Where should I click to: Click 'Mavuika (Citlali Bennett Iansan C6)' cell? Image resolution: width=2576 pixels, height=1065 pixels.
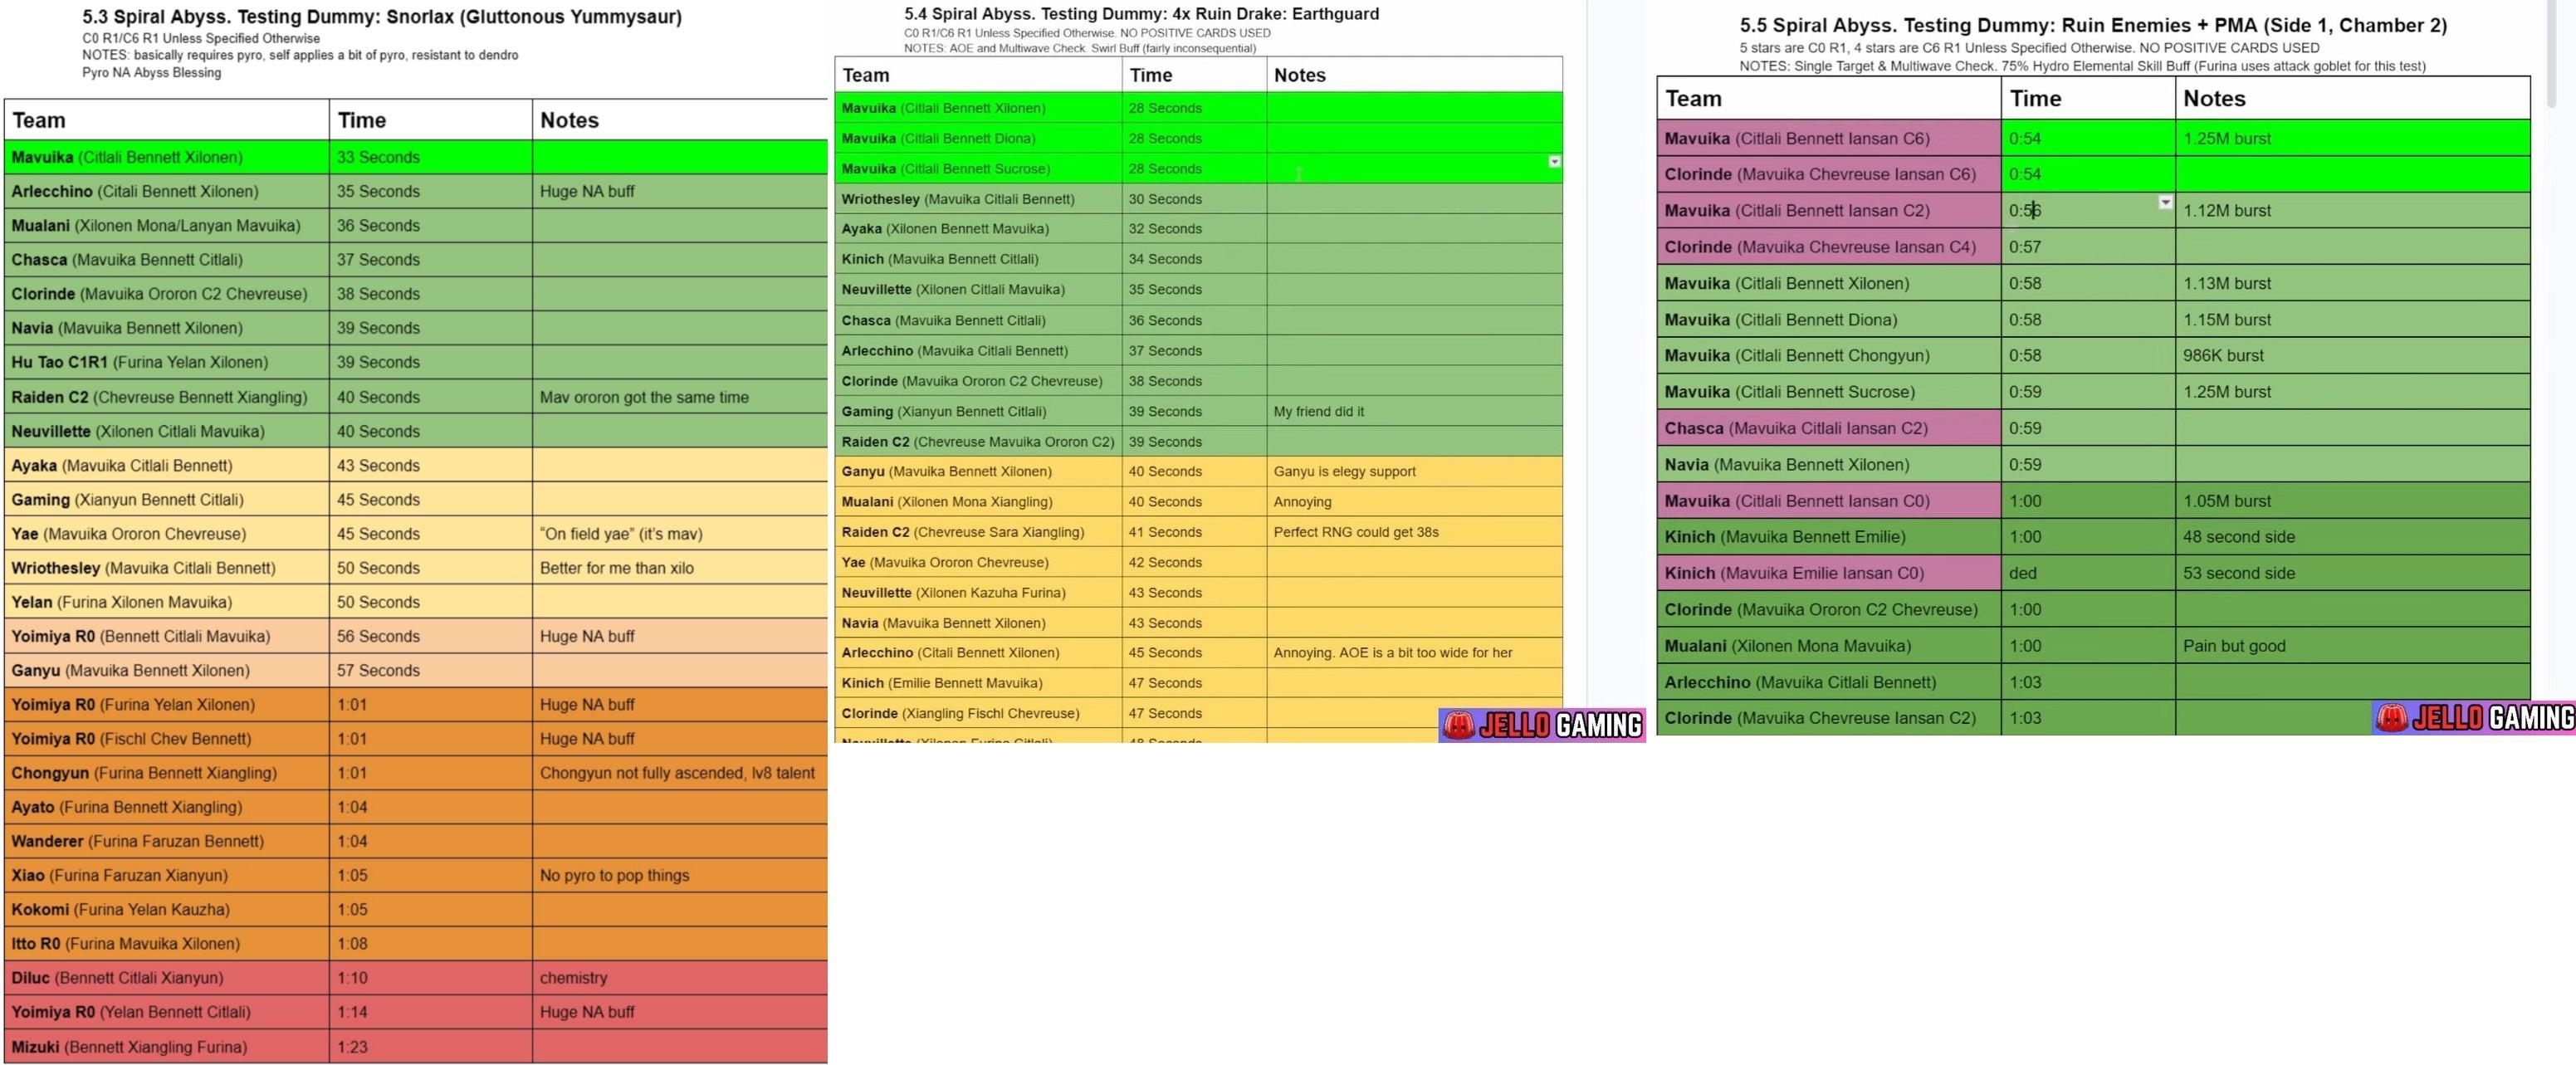click(1829, 138)
